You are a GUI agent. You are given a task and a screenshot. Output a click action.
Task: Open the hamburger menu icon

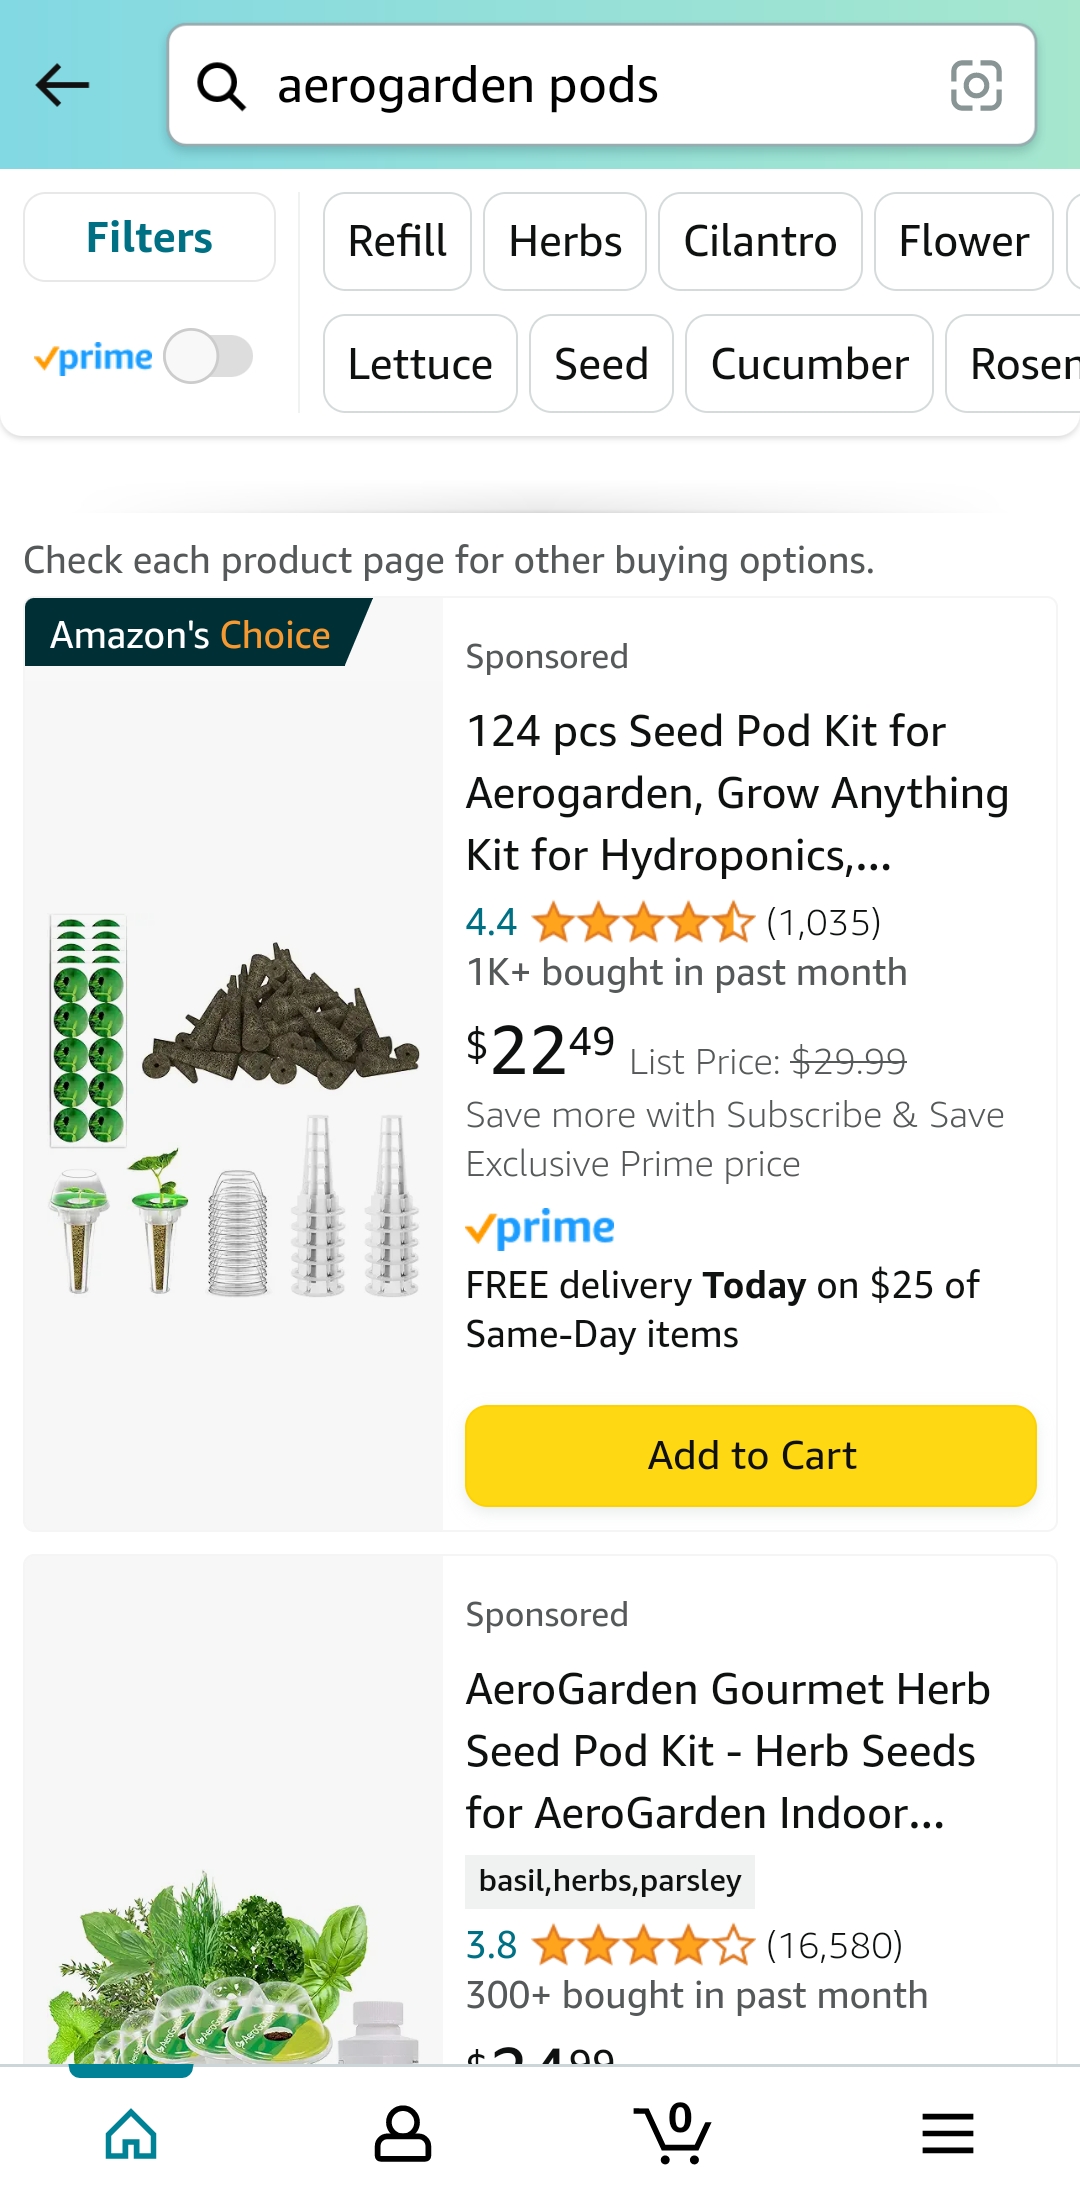(x=947, y=2134)
